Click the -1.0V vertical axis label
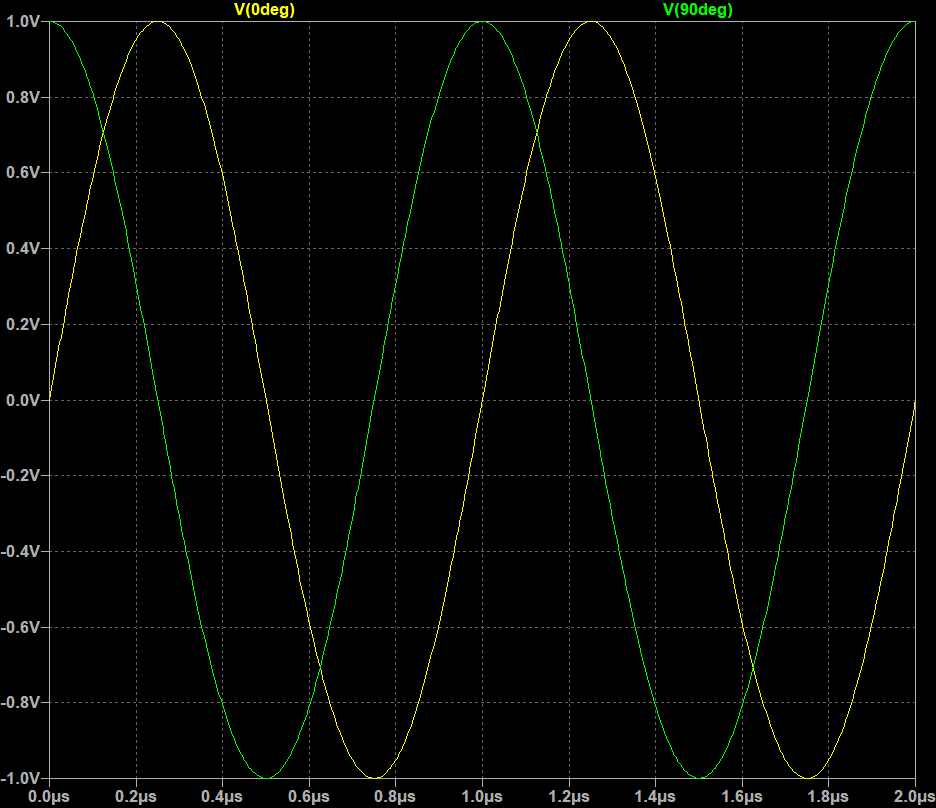 19,779
